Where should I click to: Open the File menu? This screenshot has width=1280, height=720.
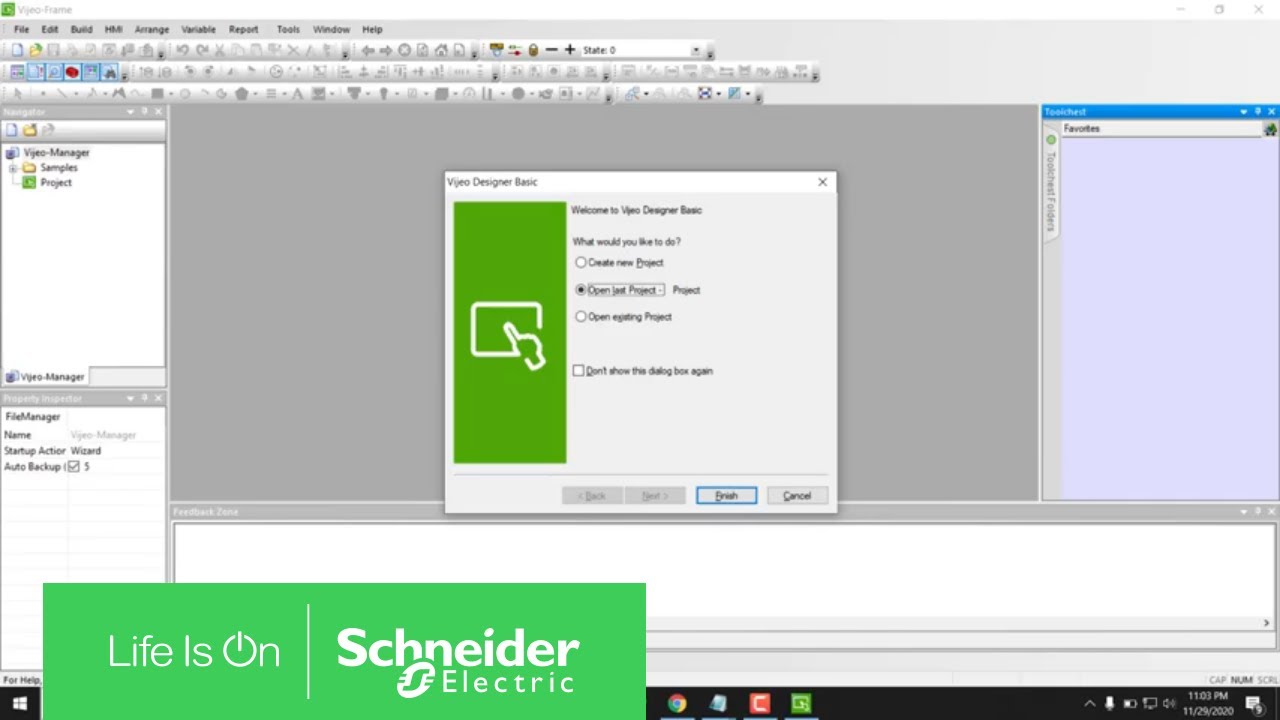coord(21,29)
